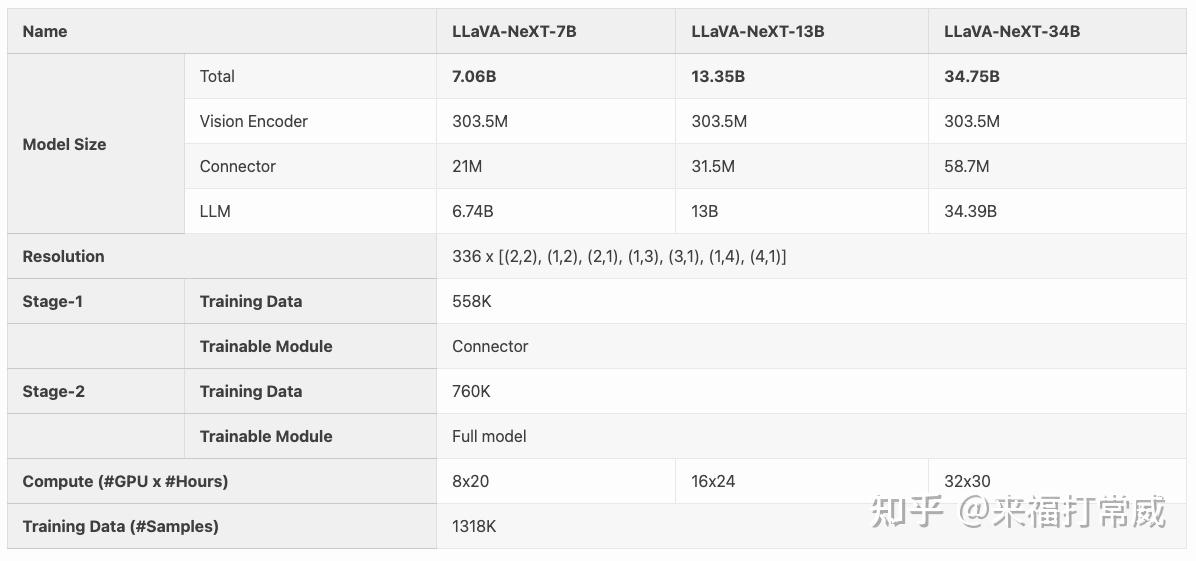This screenshot has width=1196, height=561.
Task: Click the LLaVA-NeXT-7B column header
Action: [514, 31]
